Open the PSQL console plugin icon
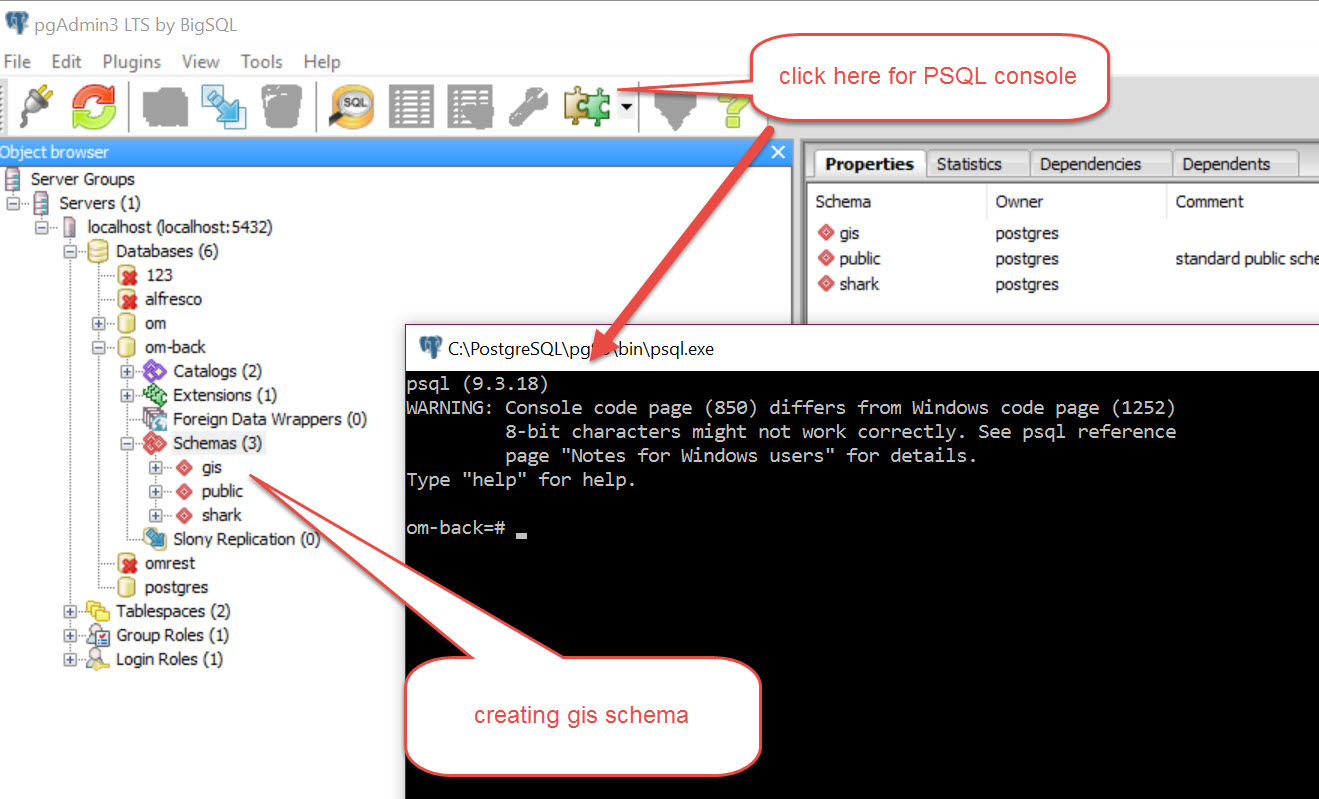The width and height of the screenshot is (1319, 799). pos(589,106)
